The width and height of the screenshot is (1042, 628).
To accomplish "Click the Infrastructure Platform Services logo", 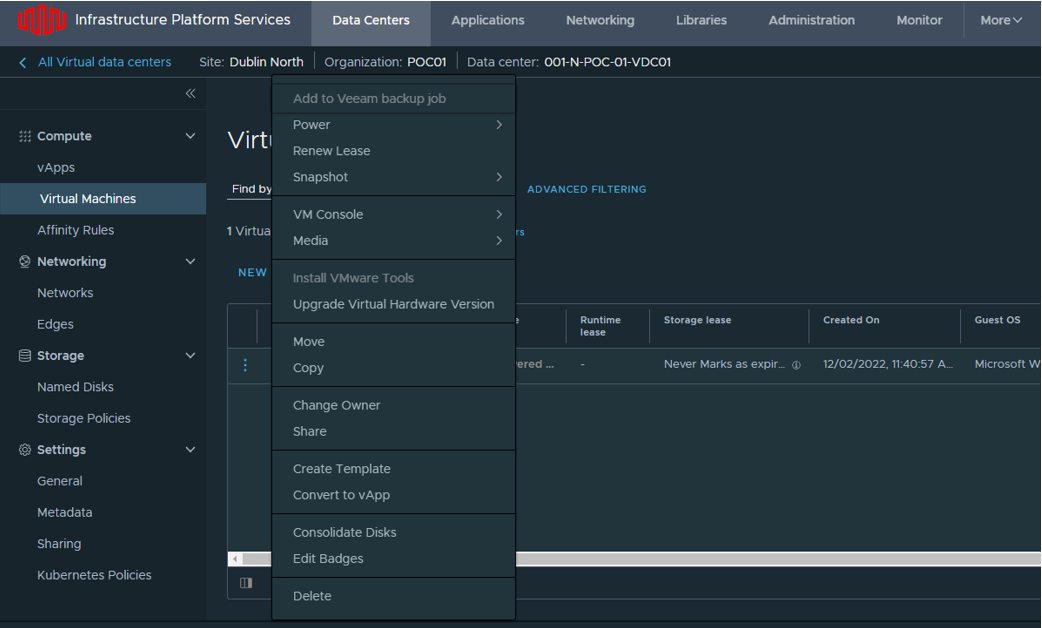I will click(40, 20).
